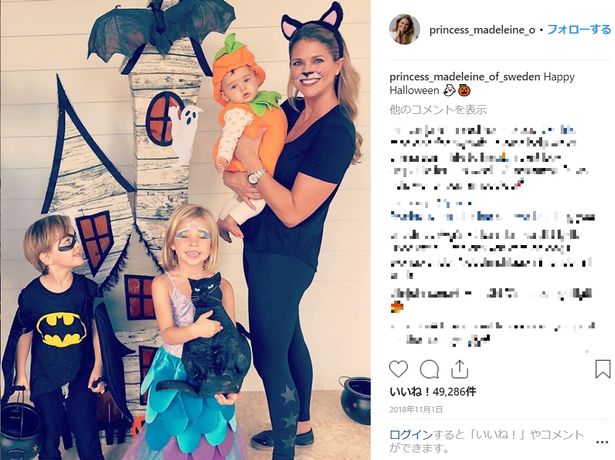Viewport: 615px width, 460px height.
Task: Open comments via the speech bubble icon
Action: (429, 369)
